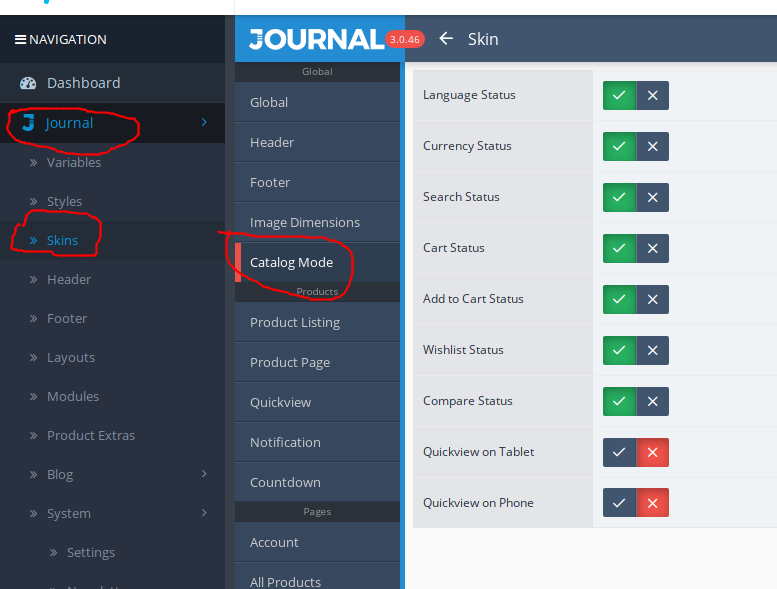Disable Cart Status with X button

[653, 248]
